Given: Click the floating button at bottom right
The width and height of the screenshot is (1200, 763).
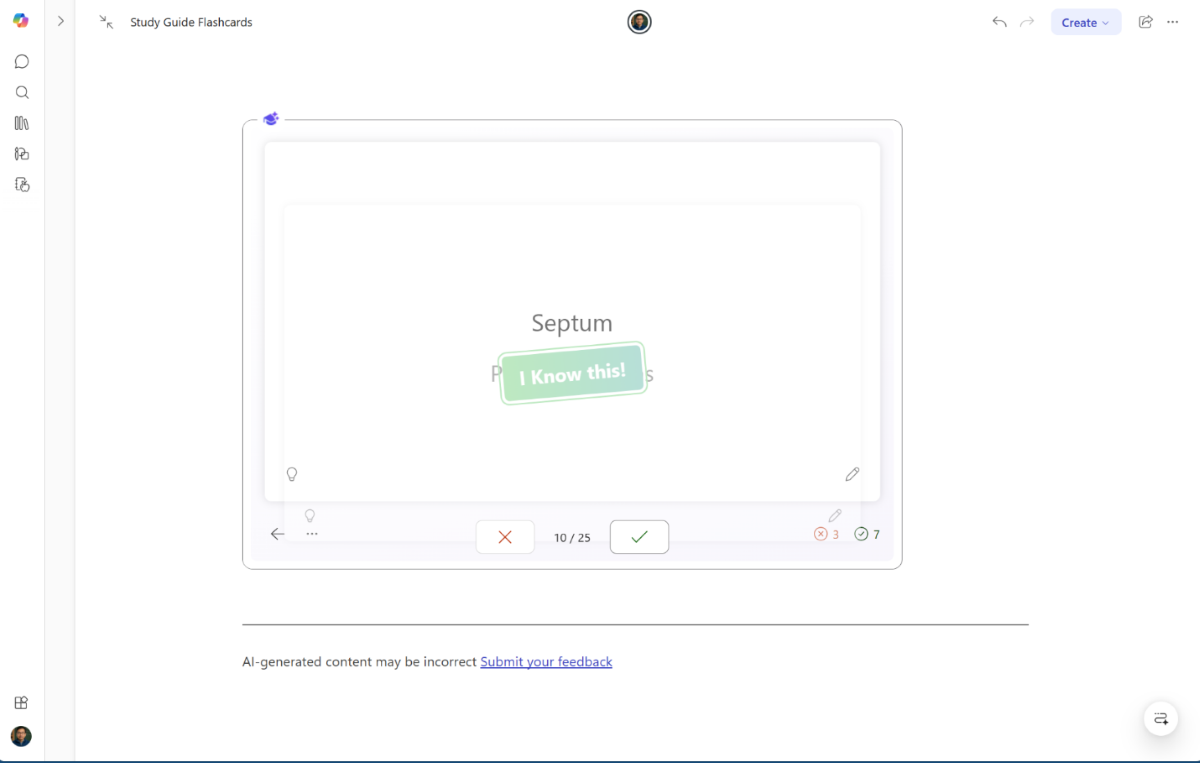Looking at the screenshot, I should pyautogui.click(x=1161, y=719).
